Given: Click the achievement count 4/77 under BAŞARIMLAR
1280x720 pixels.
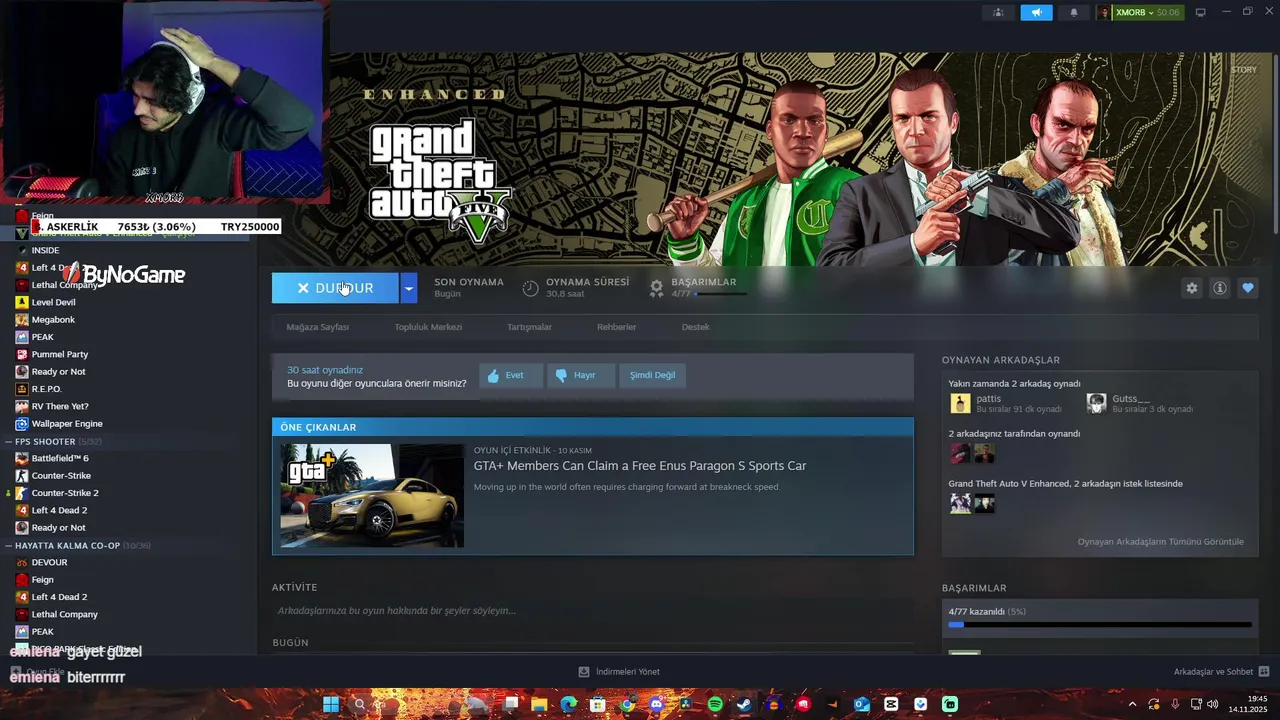Looking at the screenshot, I should coord(680,294).
